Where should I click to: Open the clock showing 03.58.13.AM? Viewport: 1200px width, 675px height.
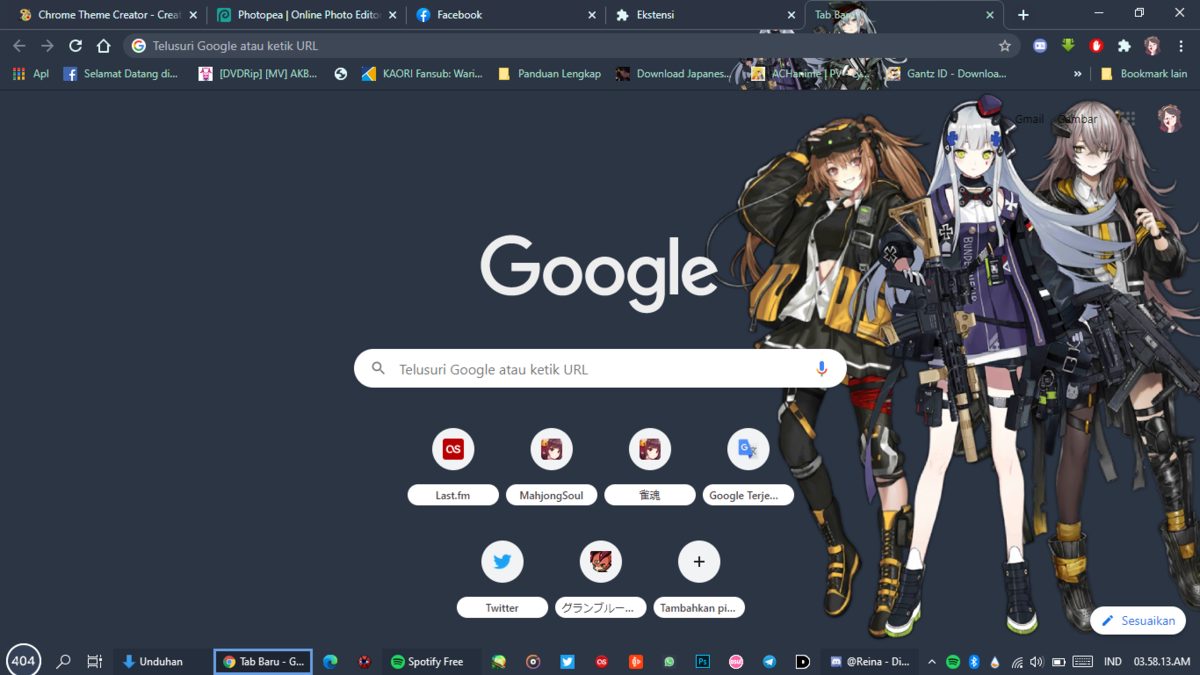[x=1162, y=661]
